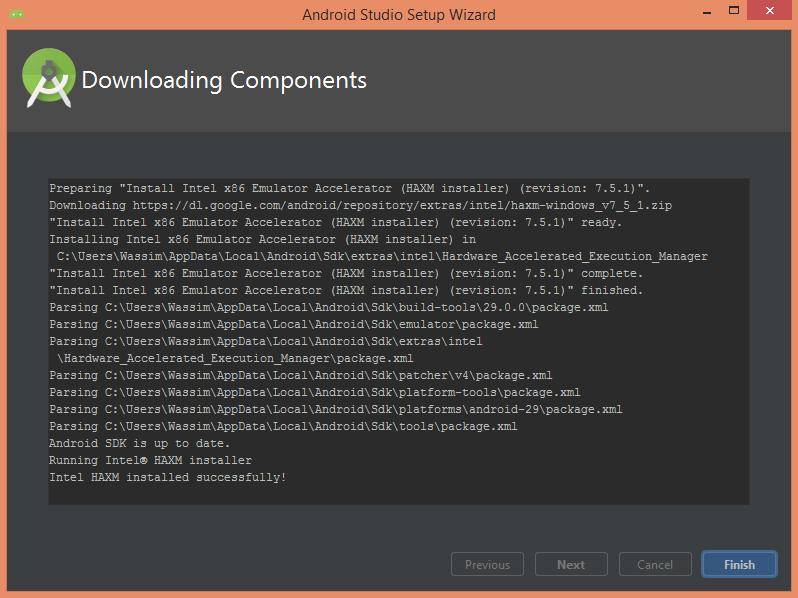Click the log line beginning 'Preparing "Install Intel x86'

[x=349, y=188]
